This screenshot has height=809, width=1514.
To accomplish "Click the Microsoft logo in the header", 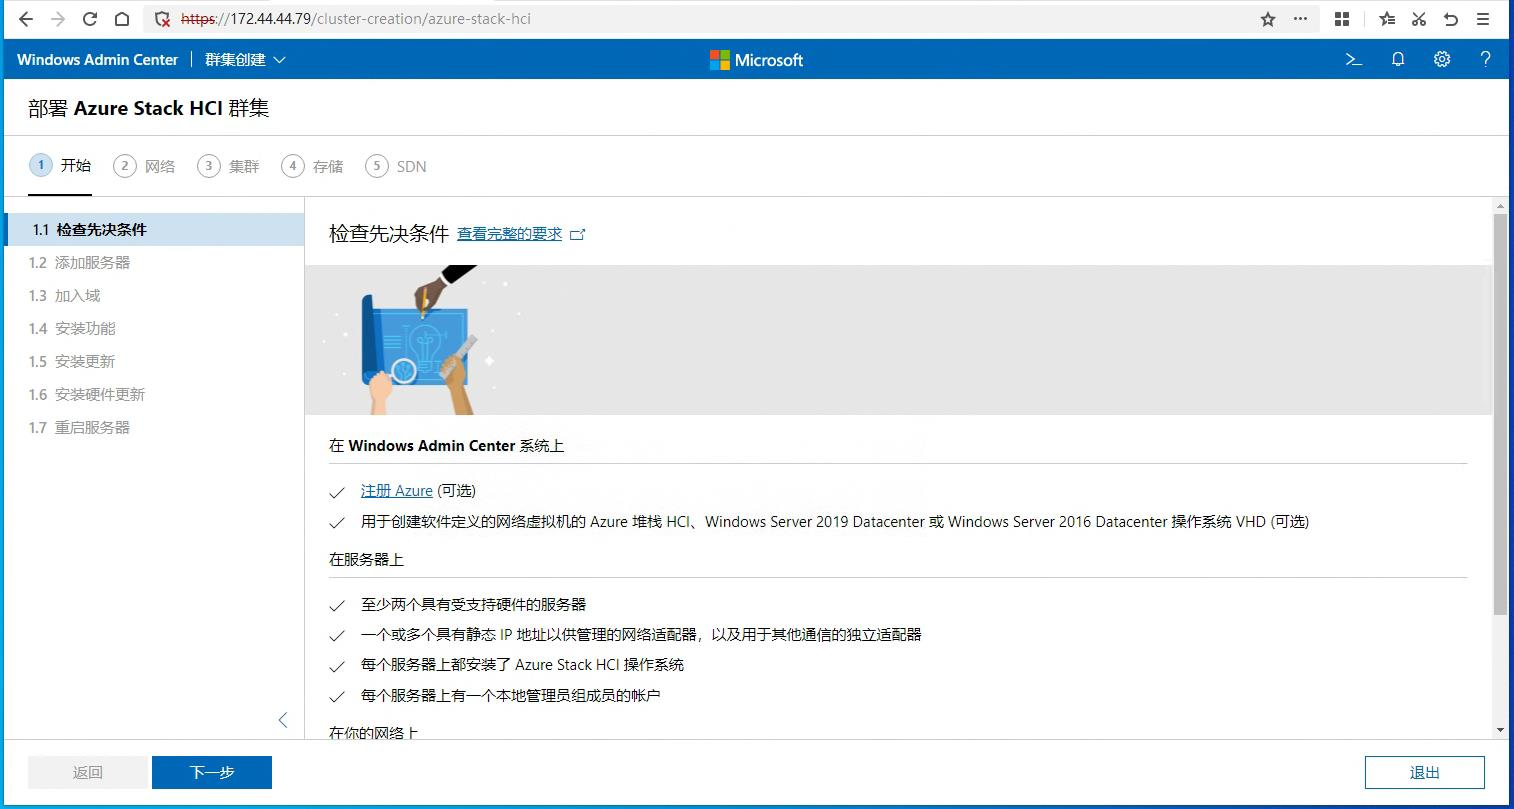I will point(756,60).
